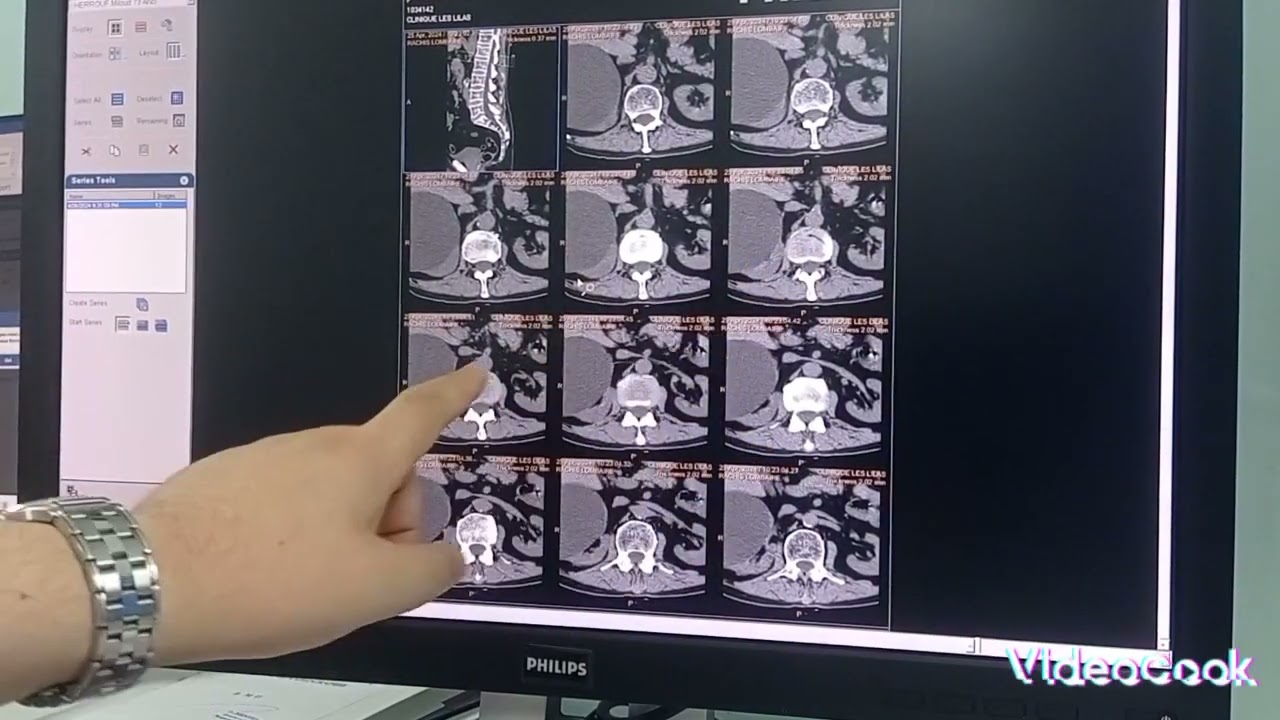
Task: Click the scissors cut icon
Action: pyautogui.click(x=86, y=151)
